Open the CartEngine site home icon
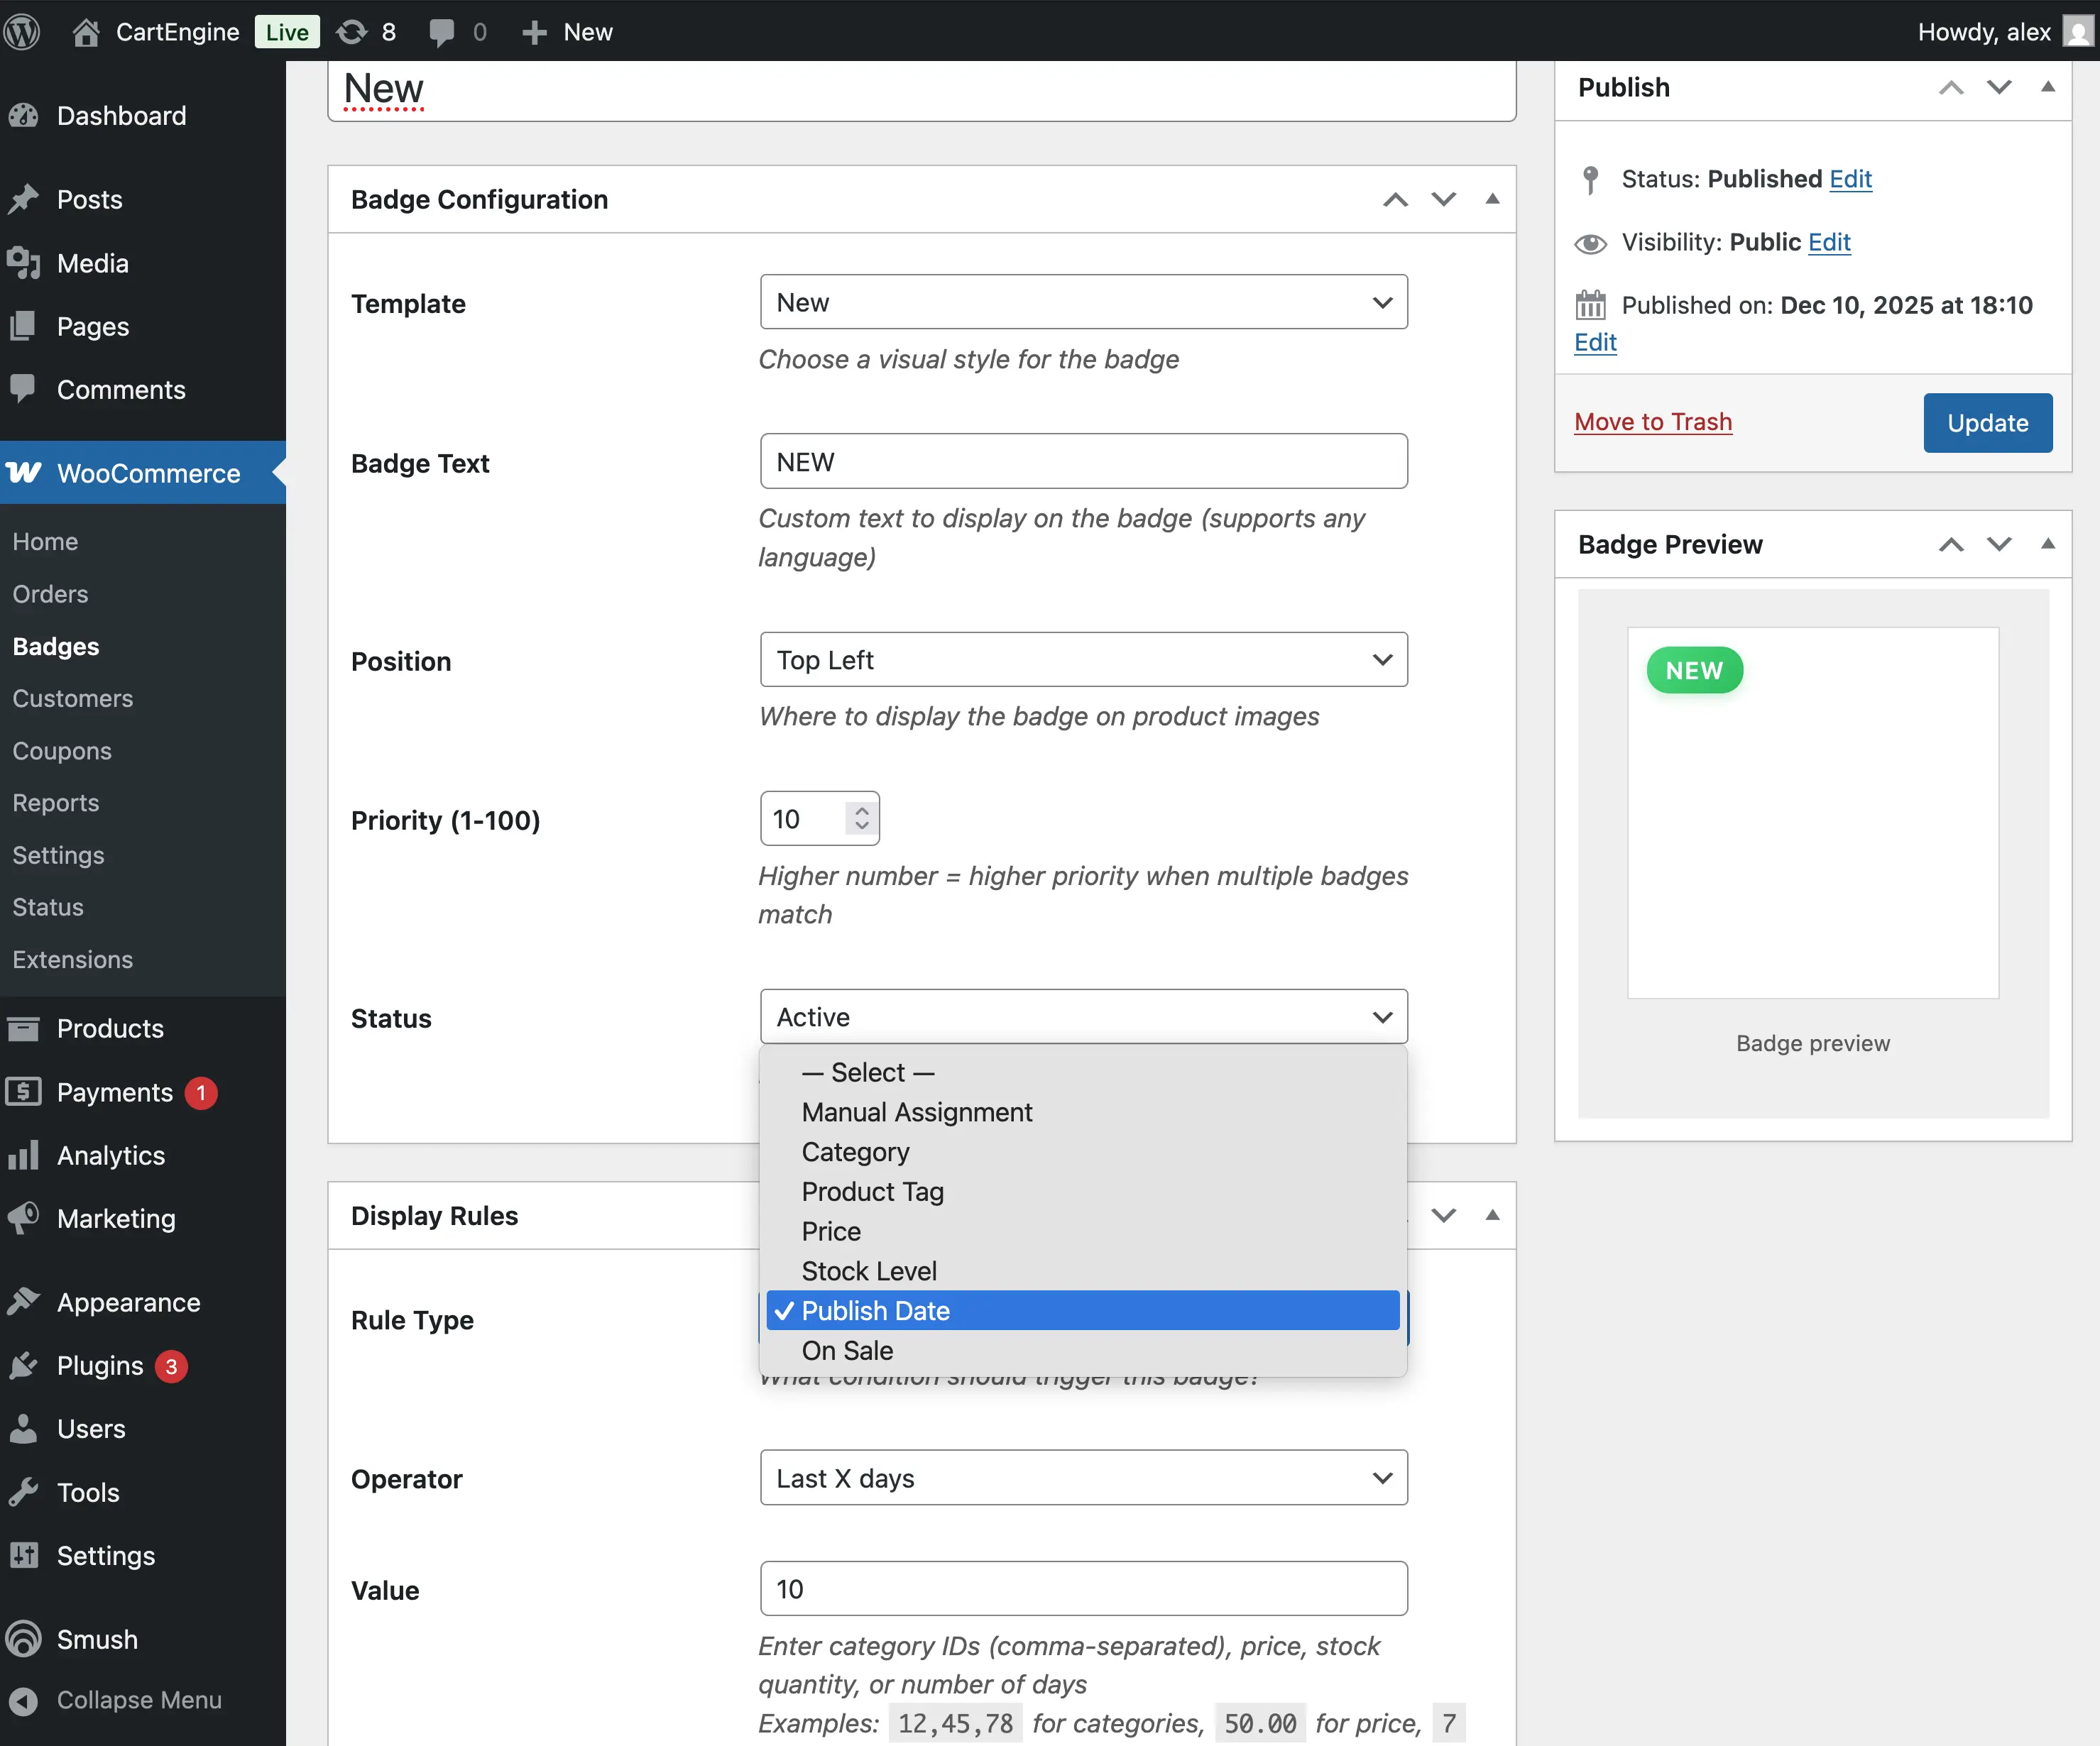 pyautogui.click(x=86, y=32)
